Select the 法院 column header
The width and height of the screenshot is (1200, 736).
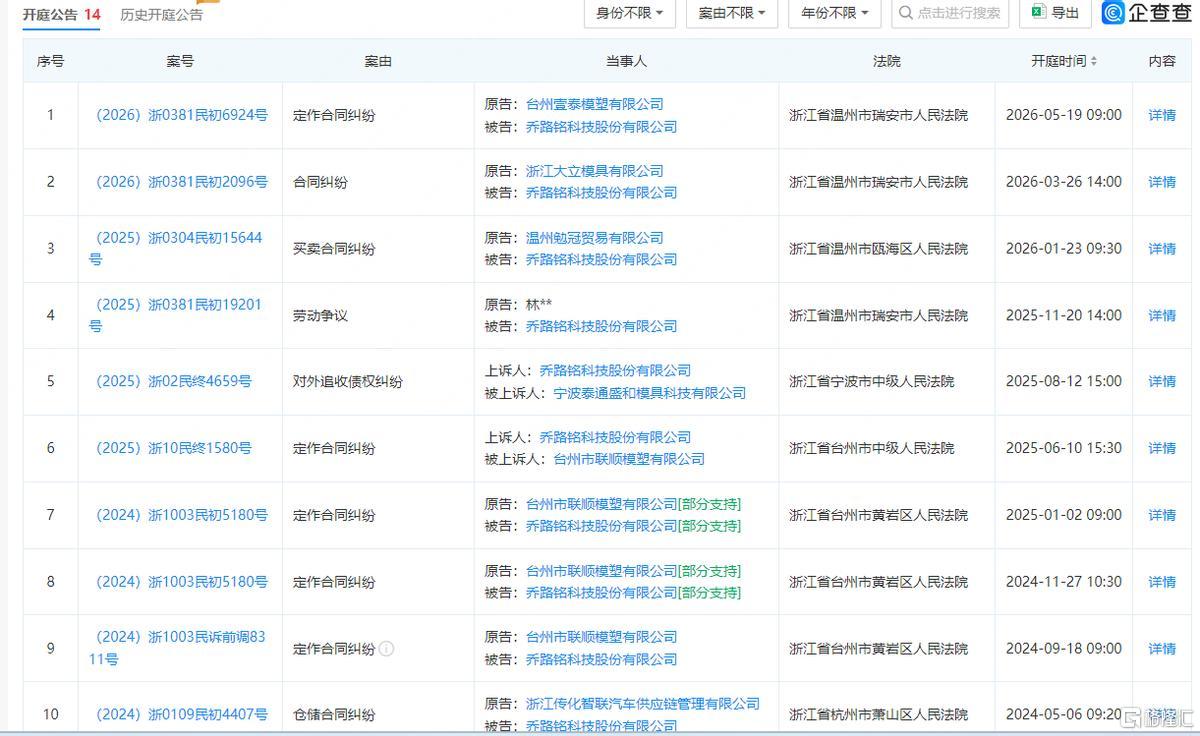(886, 61)
